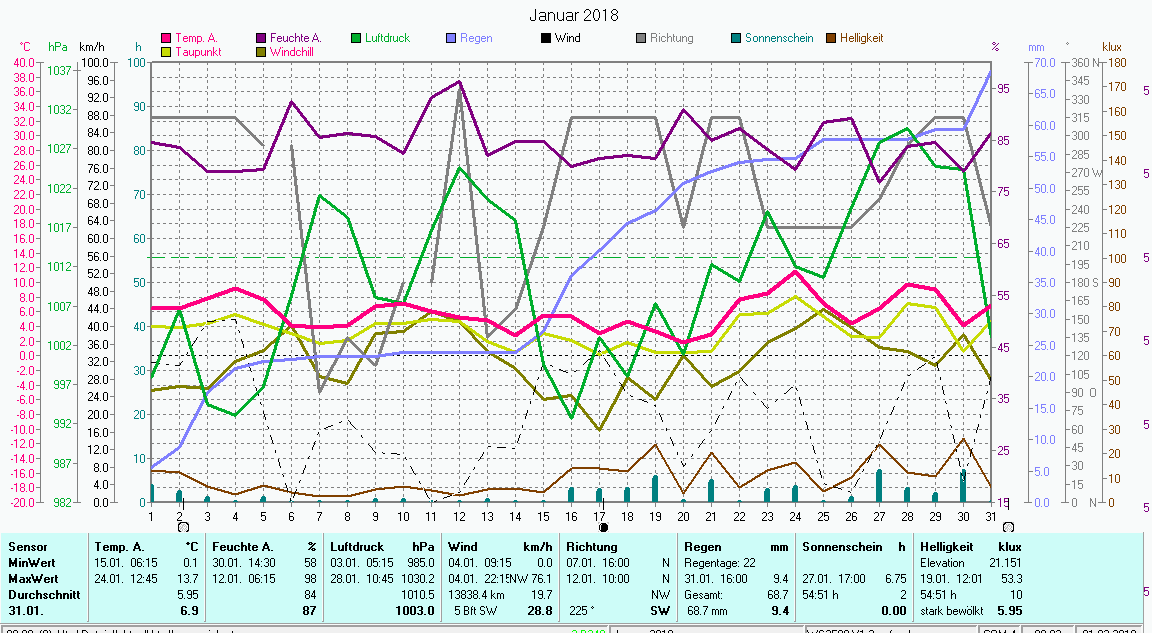
Task: Click the full moon icon below day 2
Action: [181, 526]
